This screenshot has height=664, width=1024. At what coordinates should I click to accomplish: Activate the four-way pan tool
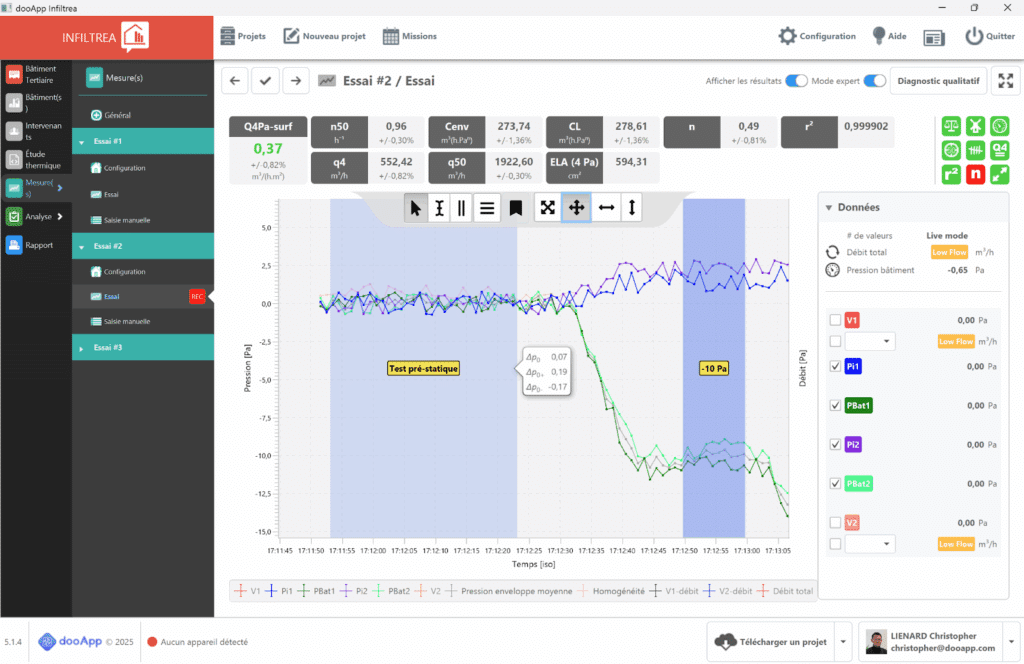click(x=576, y=208)
